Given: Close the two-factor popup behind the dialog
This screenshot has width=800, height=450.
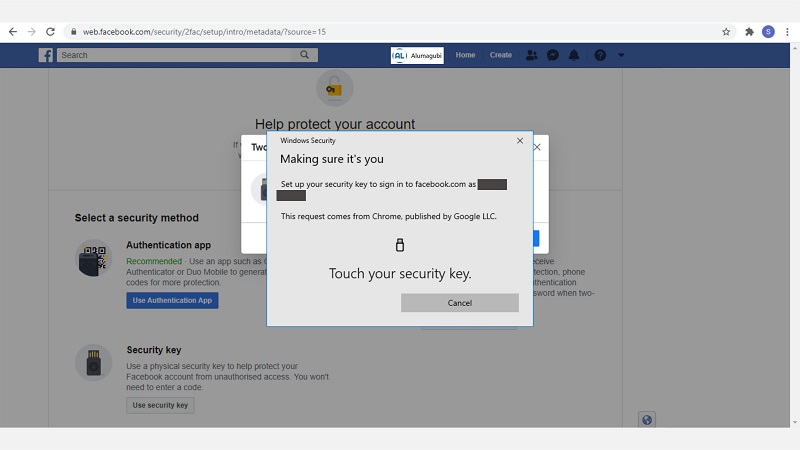Looking at the screenshot, I should 537,147.
